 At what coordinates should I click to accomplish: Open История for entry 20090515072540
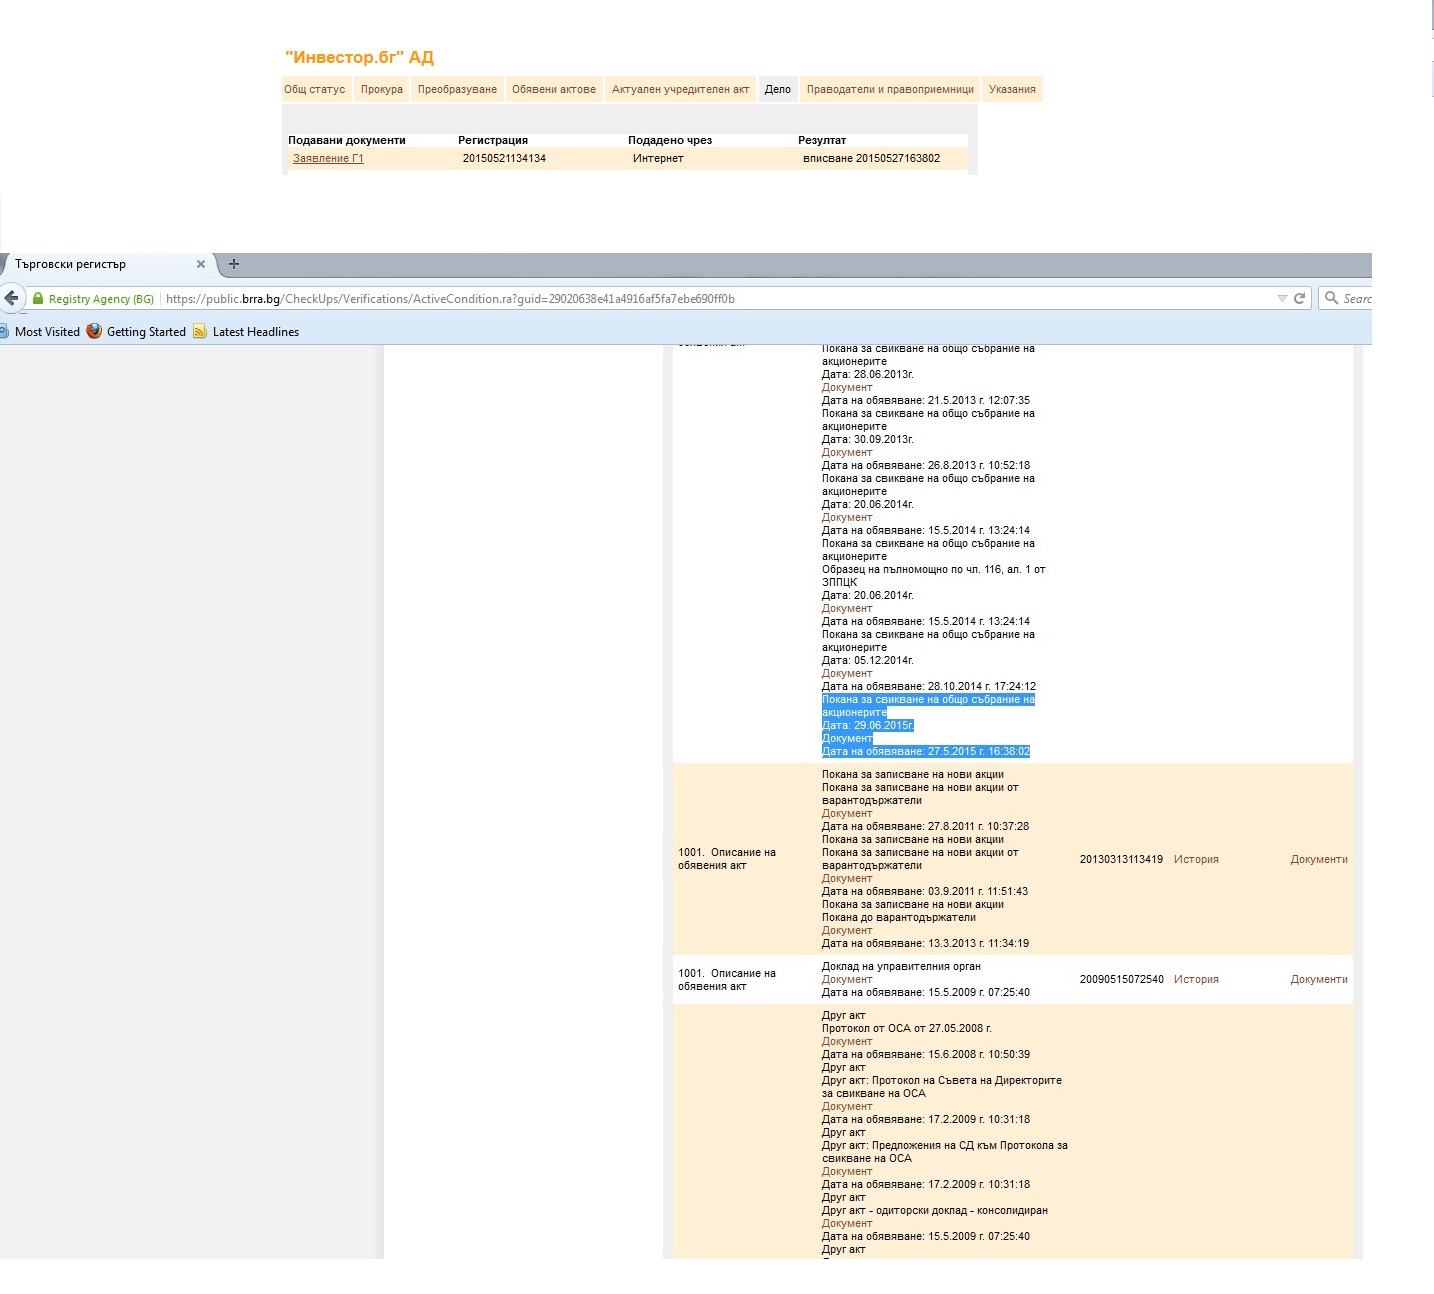click(1196, 979)
